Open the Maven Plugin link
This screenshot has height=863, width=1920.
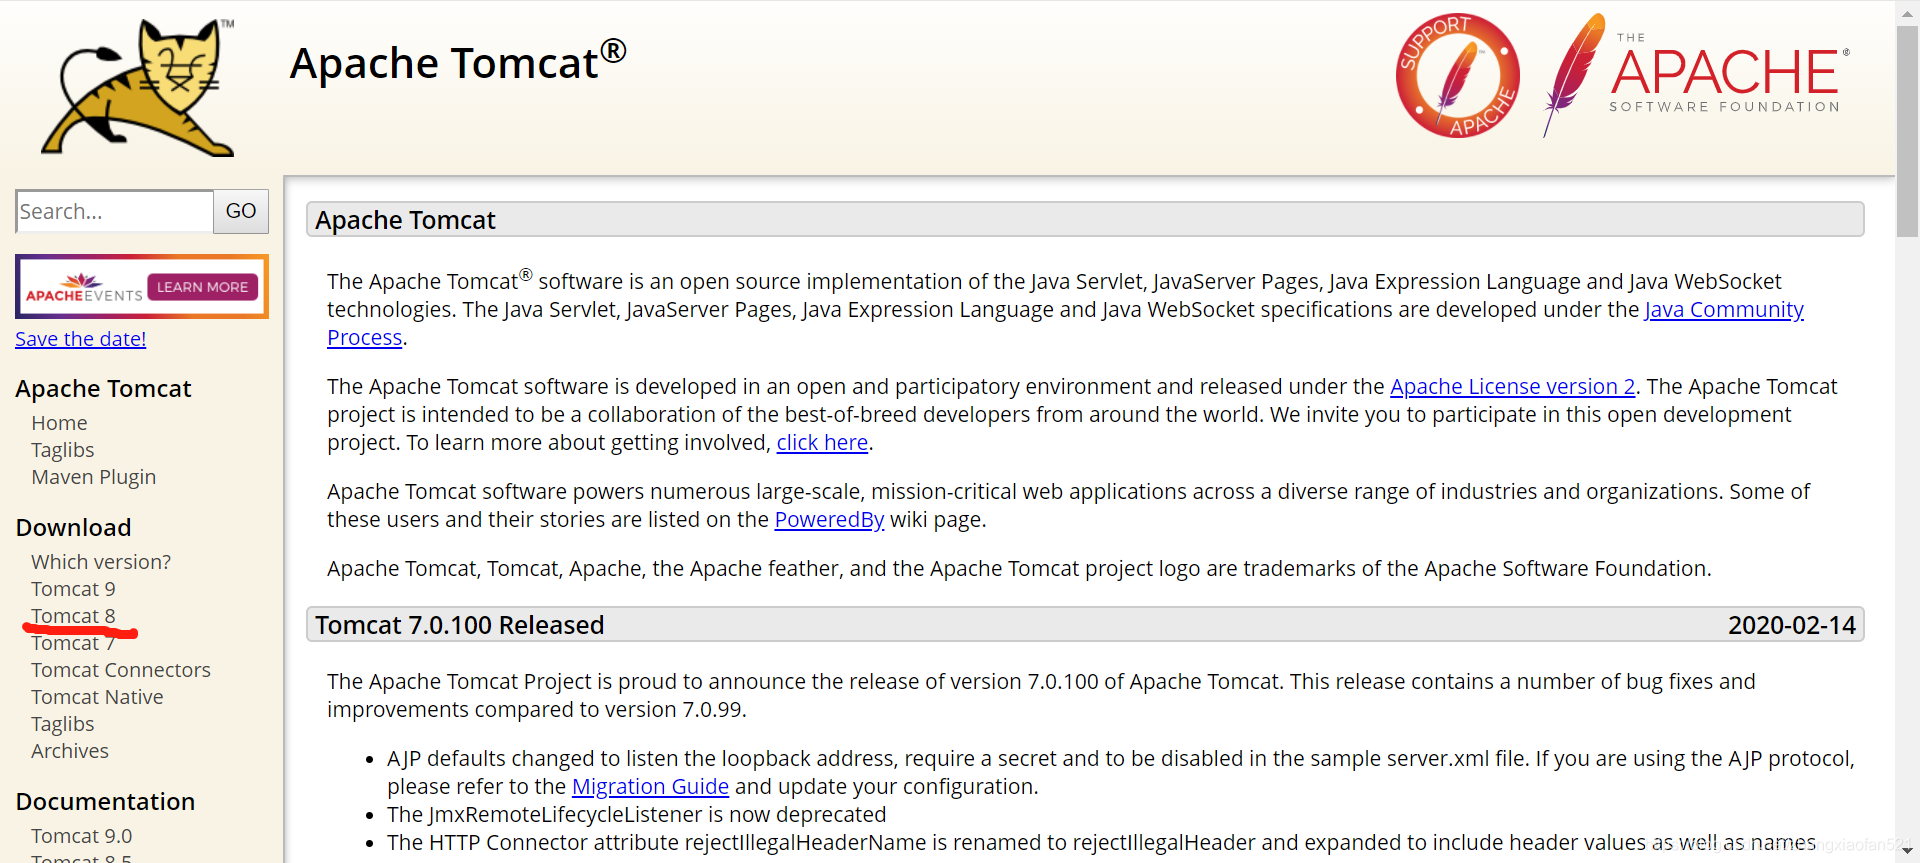[x=94, y=477]
